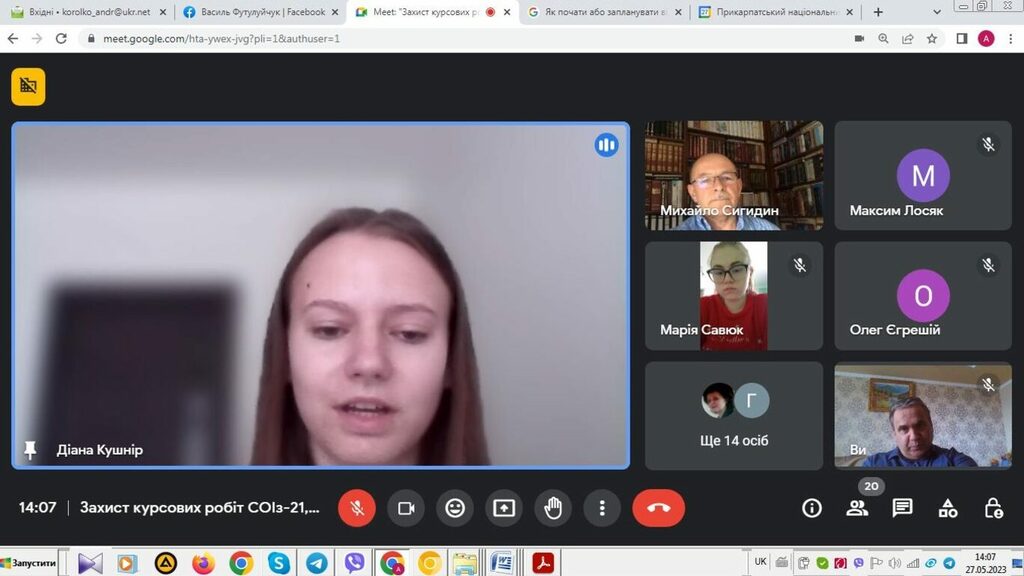Open the activities shapes icon
1024x576 pixels.
pos(948,508)
